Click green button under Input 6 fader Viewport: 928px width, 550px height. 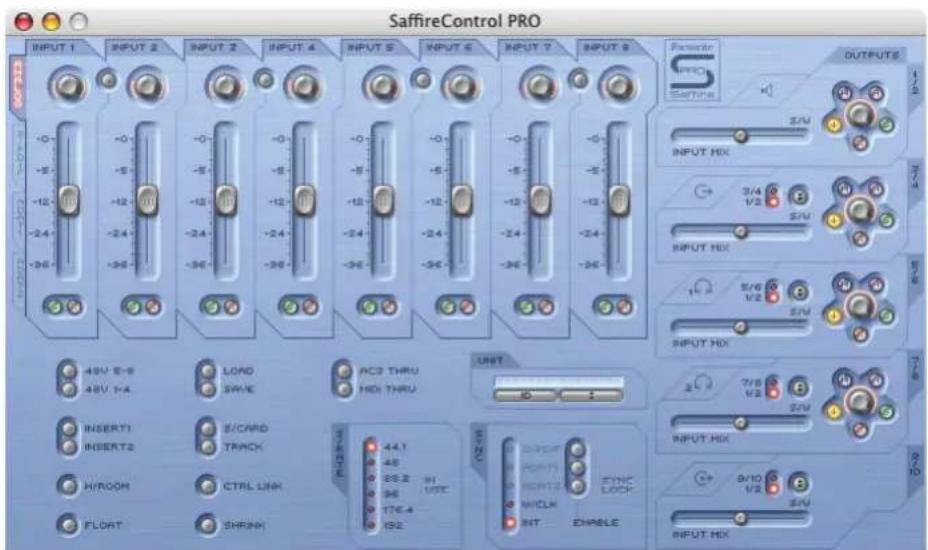click(447, 307)
